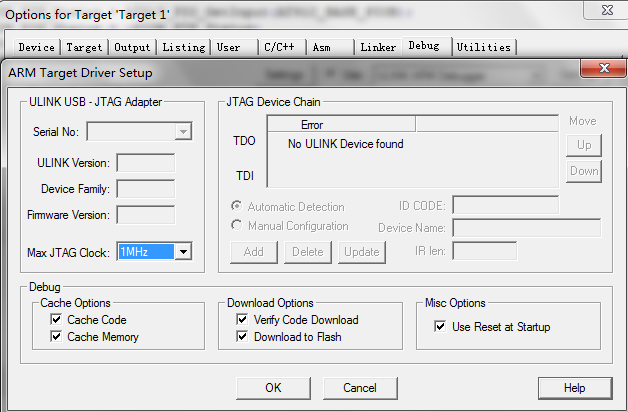
Task: Open Help for driver setup
Action: pyautogui.click(x=575, y=388)
